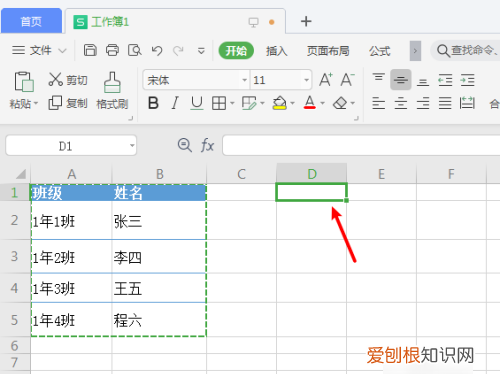Open the fx insert function dialog
Screen dimensions: 500x374
tap(207, 145)
